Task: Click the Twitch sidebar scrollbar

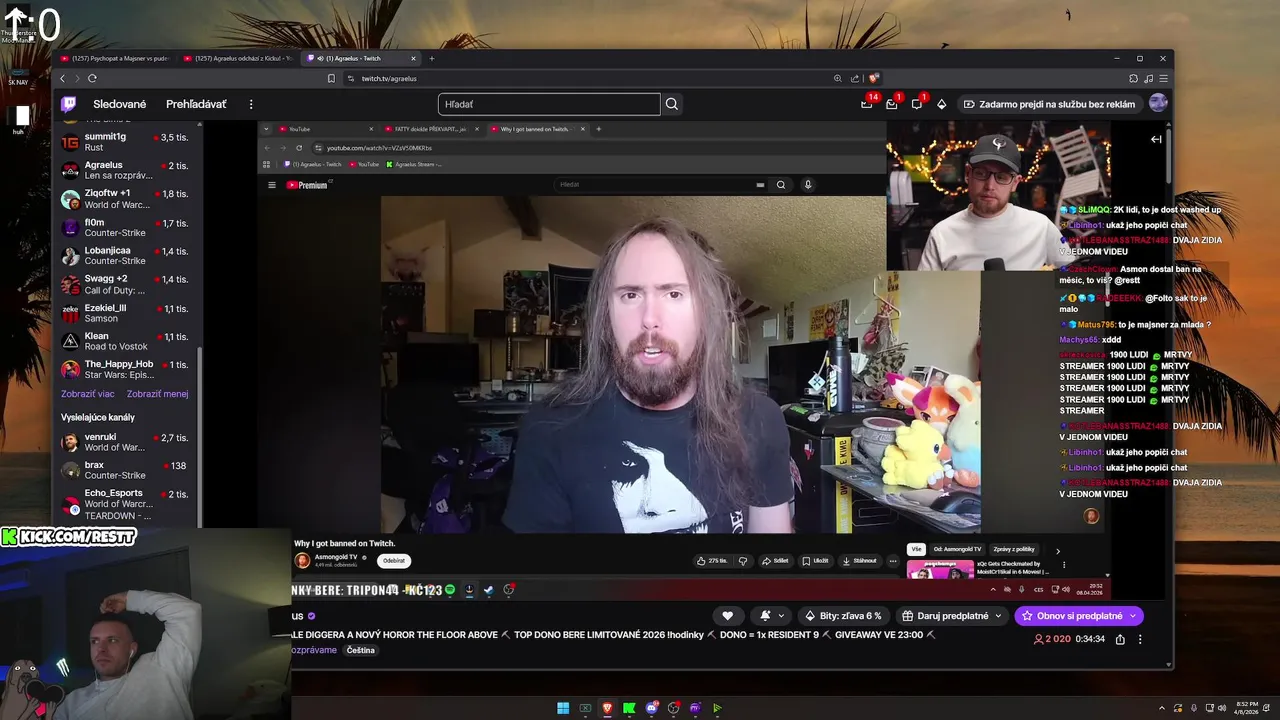Action: pyautogui.click(x=201, y=435)
